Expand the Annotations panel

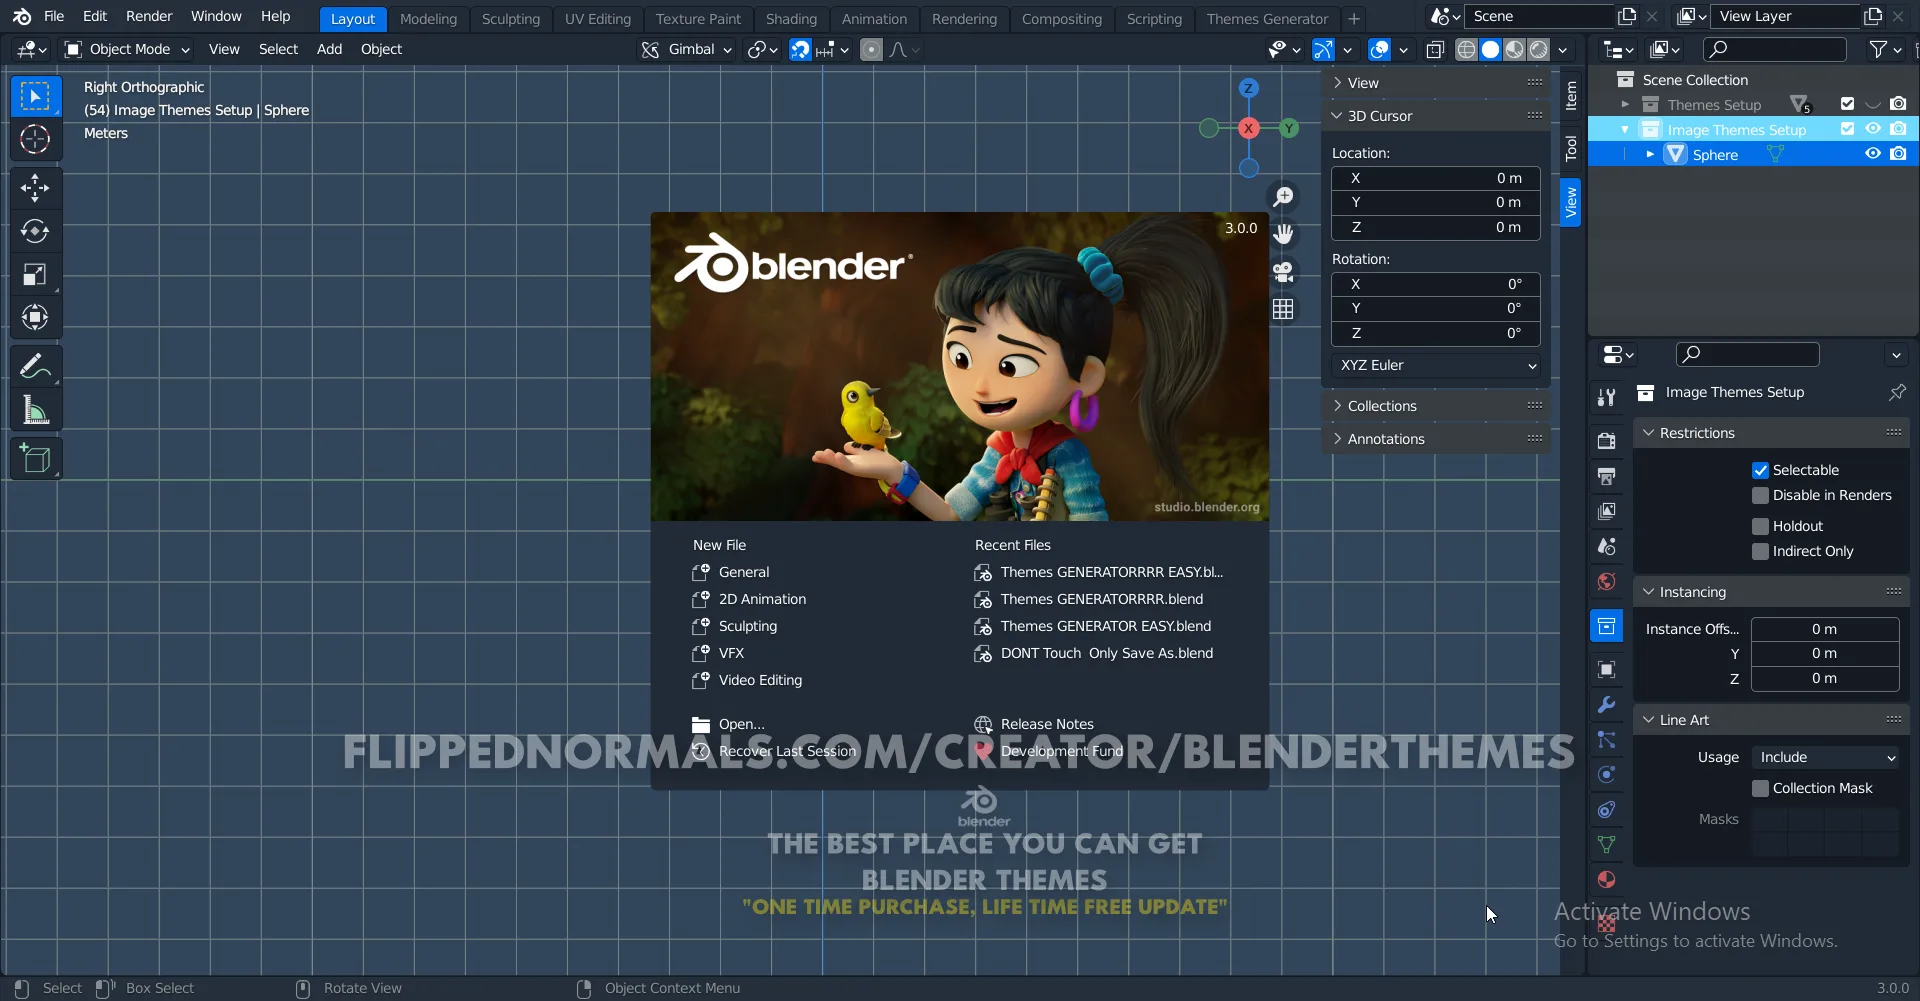point(1436,439)
